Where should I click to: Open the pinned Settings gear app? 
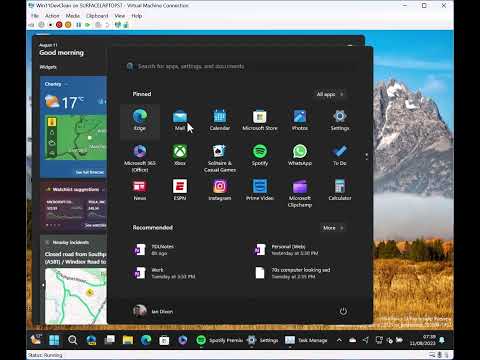pos(340,121)
